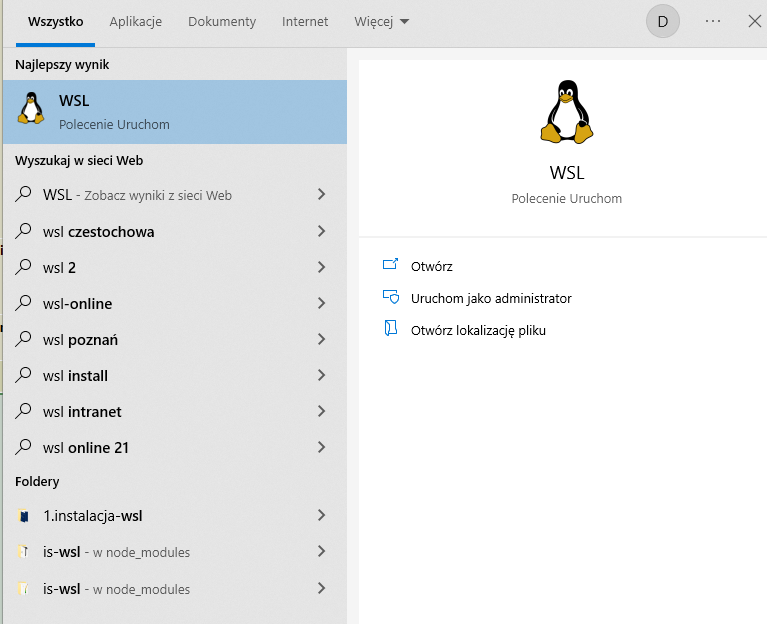Click the search icon beside 'wsl czestochowa'
Image resolution: width=767 pixels, height=624 pixels.
pyautogui.click(x=23, y=231)
